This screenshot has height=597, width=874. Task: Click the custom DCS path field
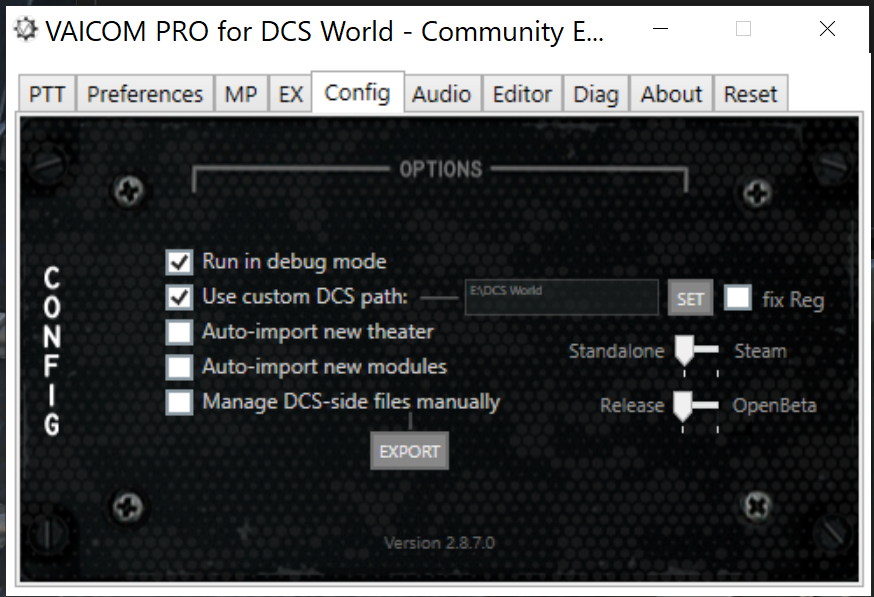[562, 297]
